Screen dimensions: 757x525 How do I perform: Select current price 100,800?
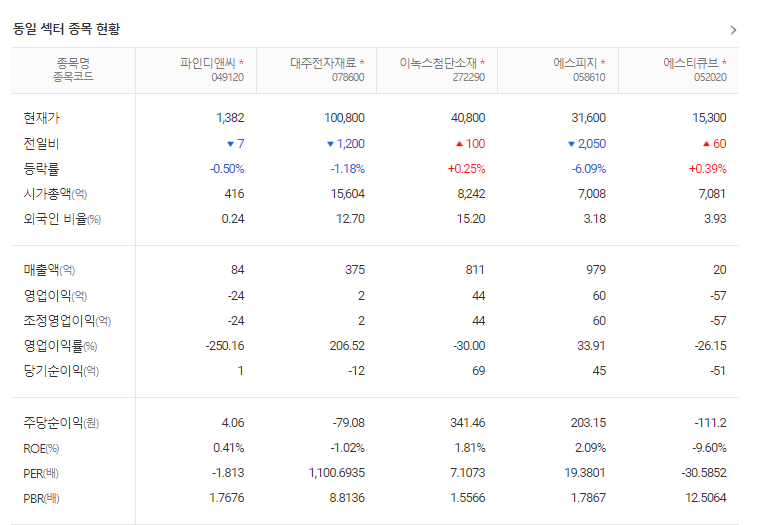tap(344, 118)
